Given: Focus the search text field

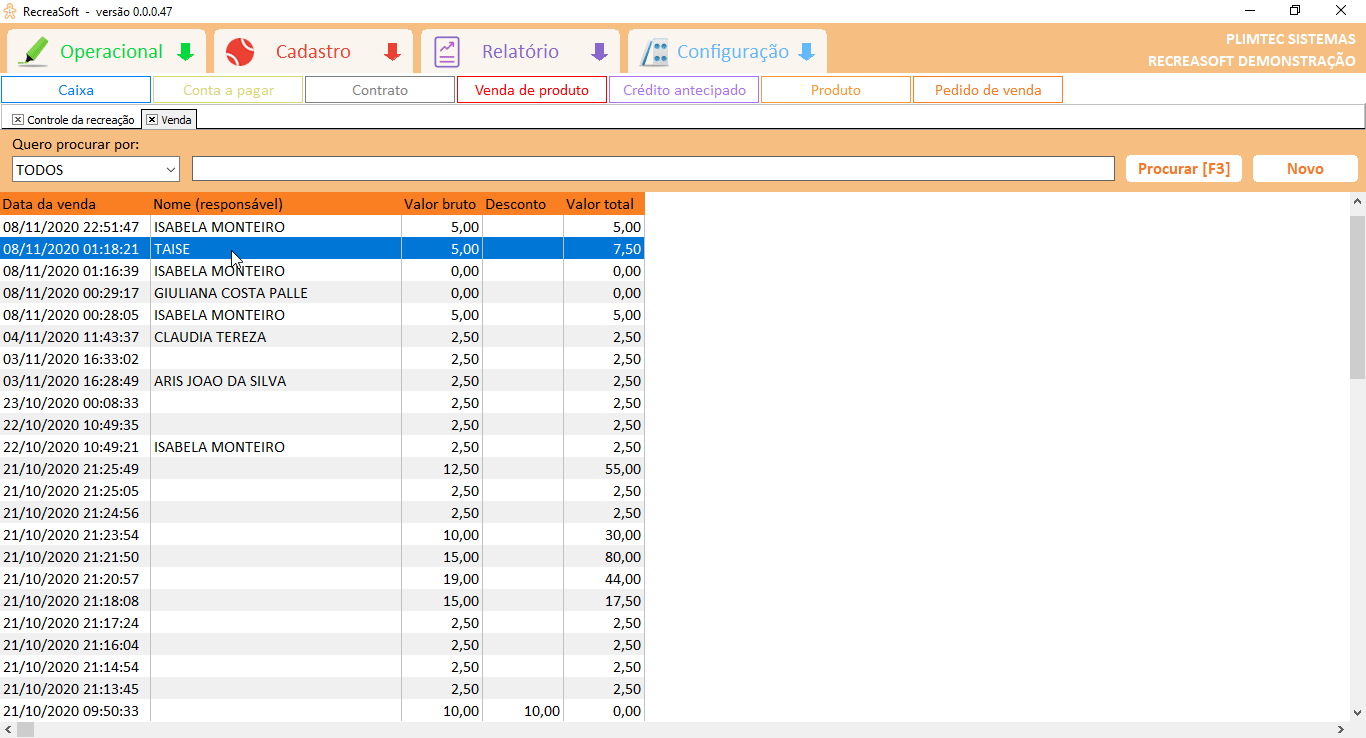Looking at the screenshot, I should (x=653, y=169).
